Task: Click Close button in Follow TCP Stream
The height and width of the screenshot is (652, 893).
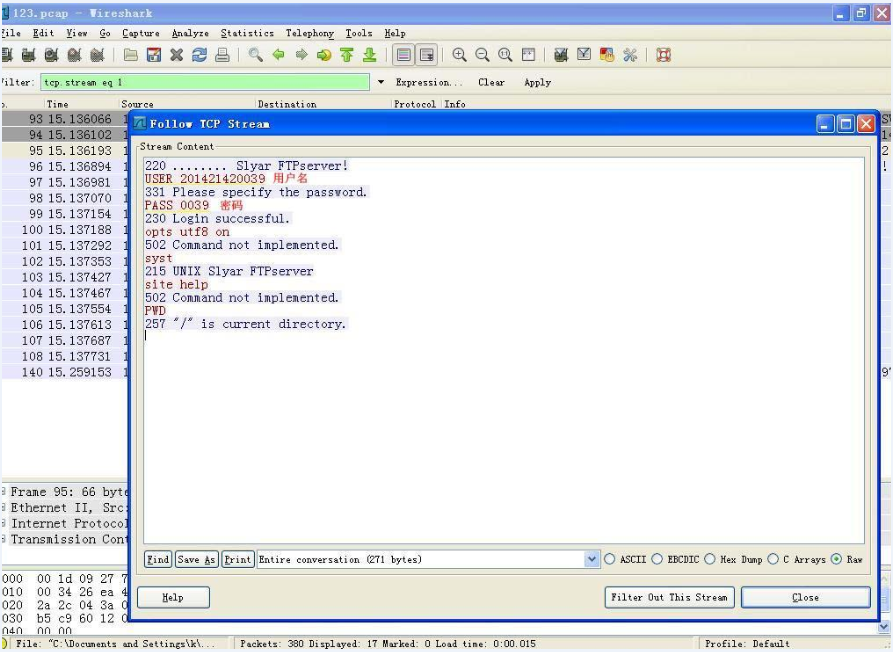Action: tap(805, 597)
